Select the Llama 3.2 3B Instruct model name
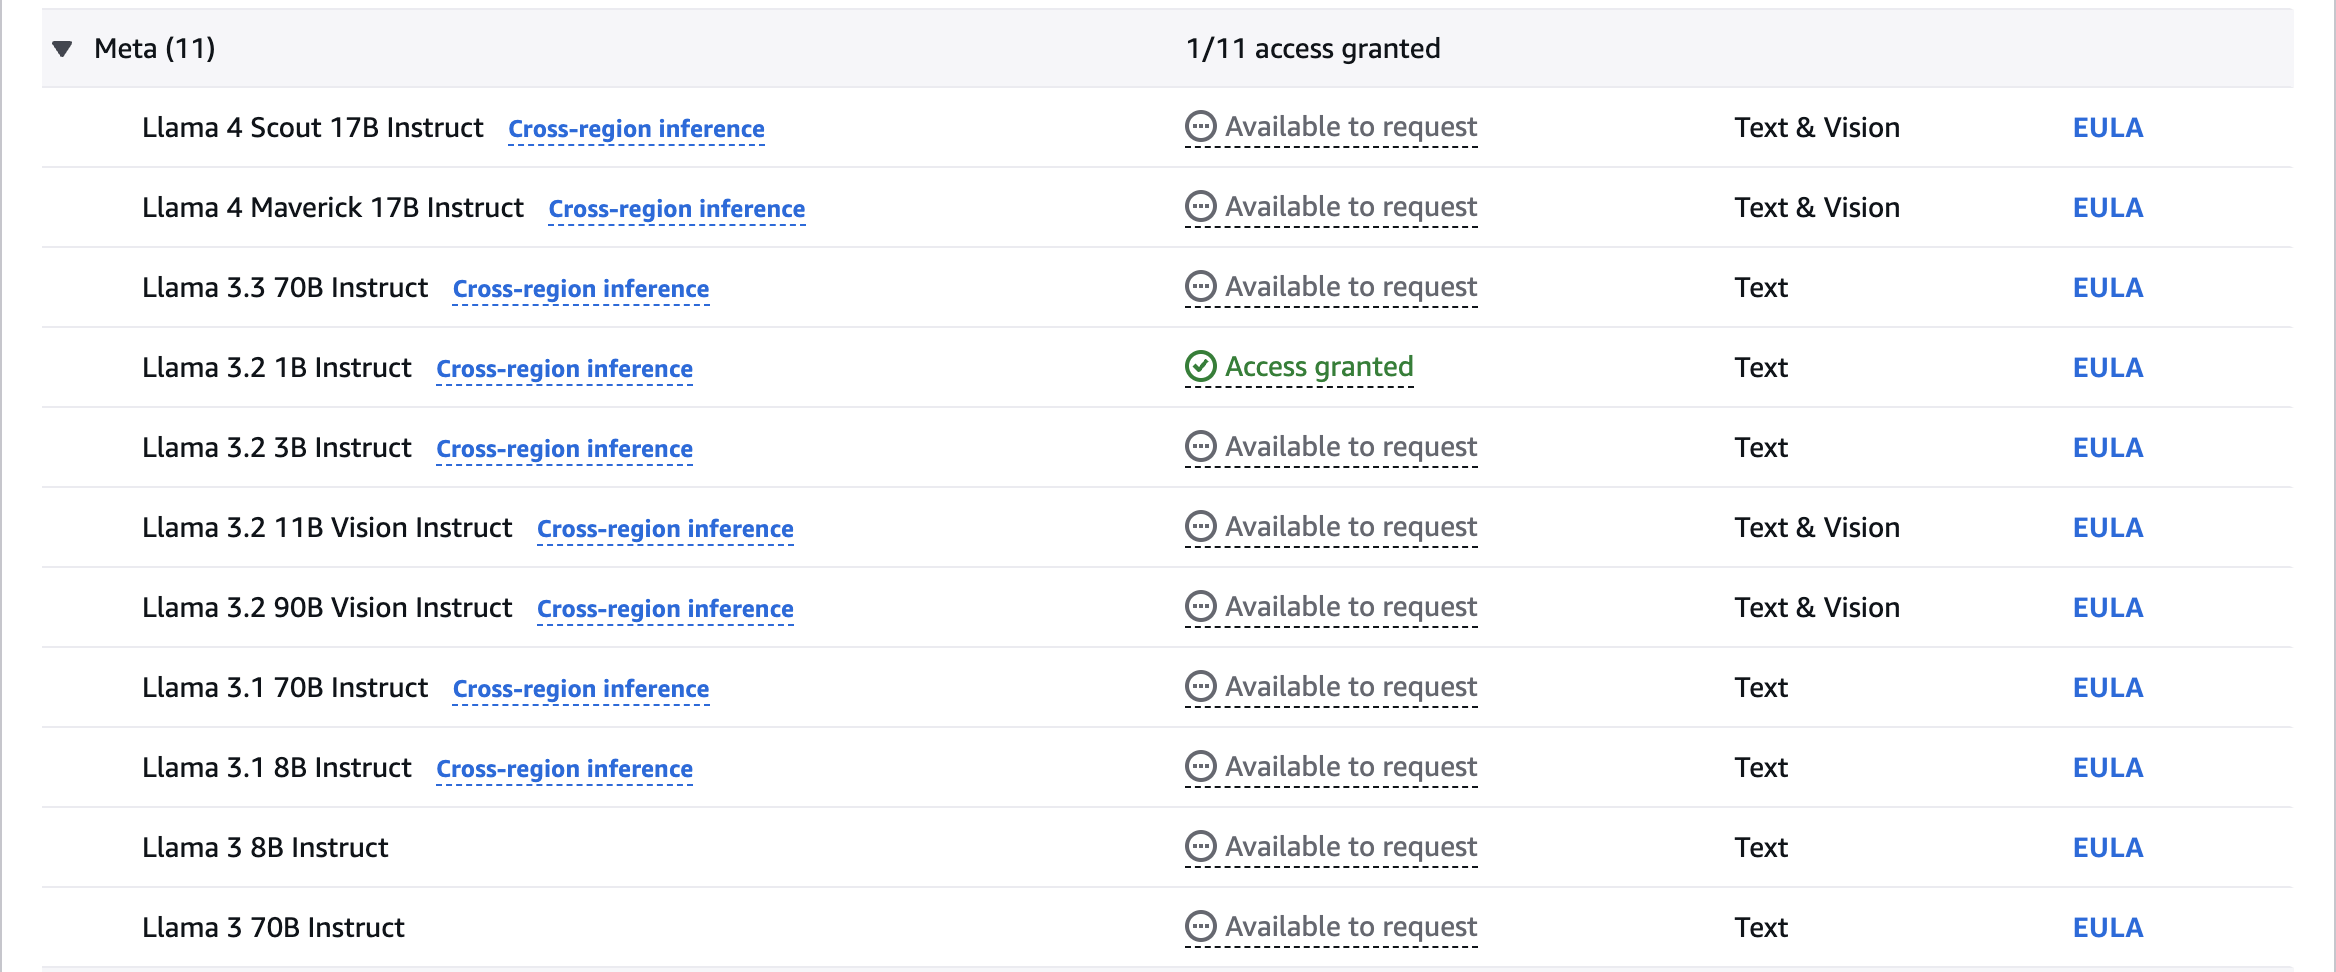This screenshot has height=972, width=2336. click(276, 448)
